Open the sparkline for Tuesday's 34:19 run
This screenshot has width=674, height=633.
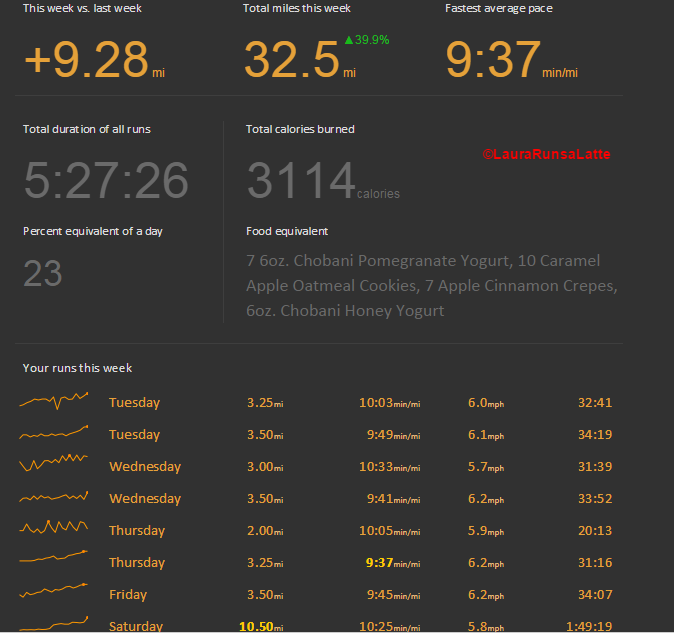tap(53, 434)
